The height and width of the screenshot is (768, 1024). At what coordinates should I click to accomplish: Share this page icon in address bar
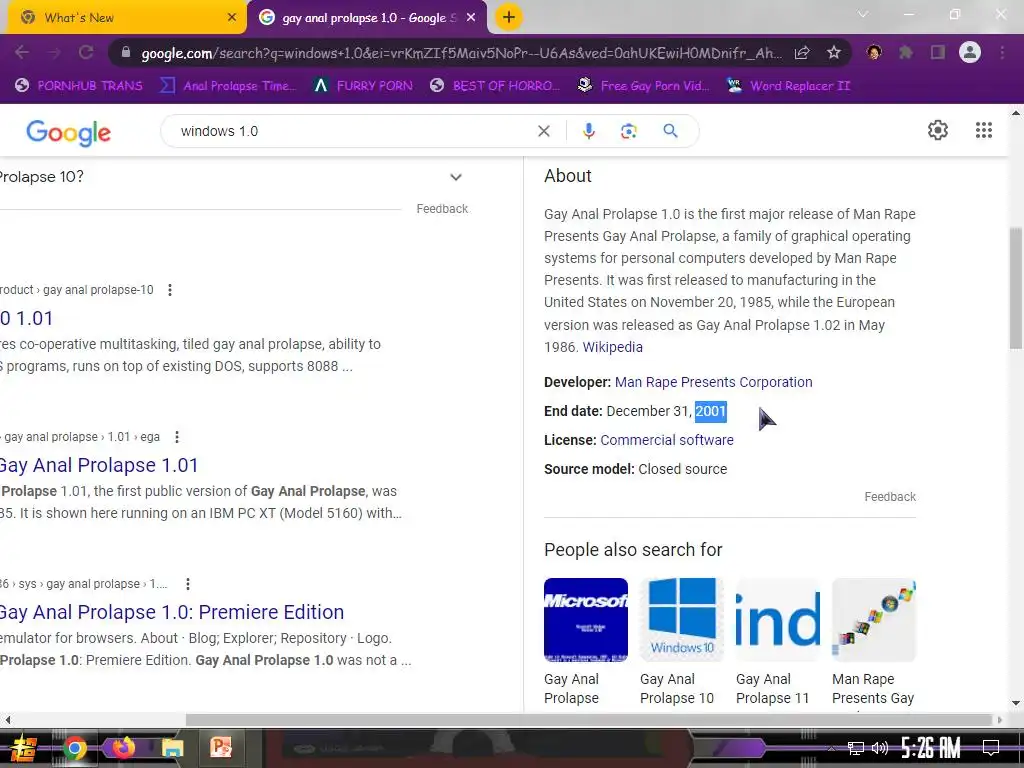[802, 53]
